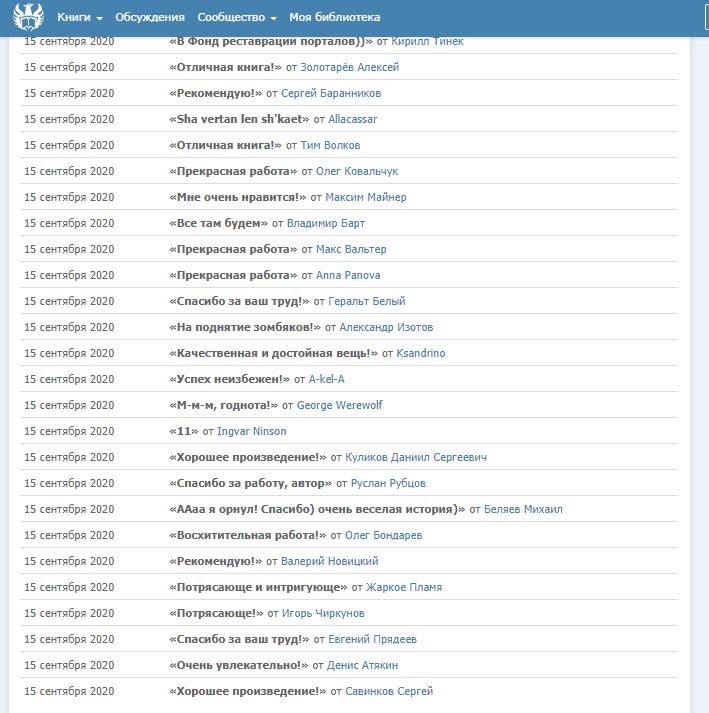Click the author link Сергей Баранников
This screenshot has width=709, height=713.
click(331, 93)
